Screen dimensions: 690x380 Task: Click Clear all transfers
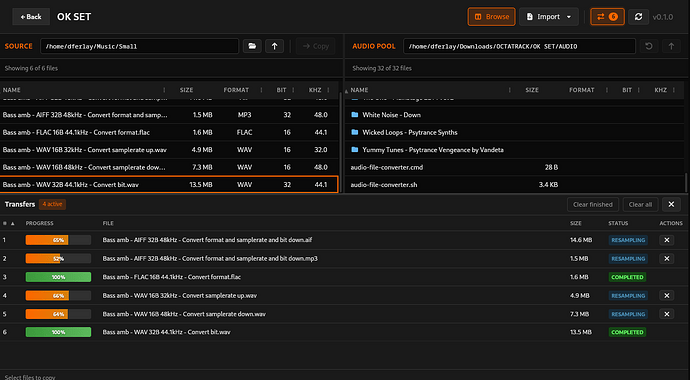click(640, 205)
